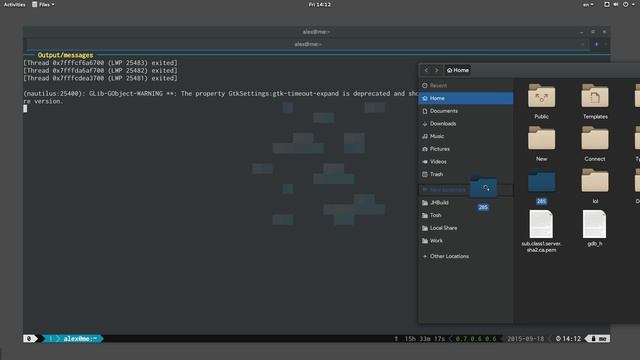Click the date 2015-09-18 in status bar

tap(525, 338)
